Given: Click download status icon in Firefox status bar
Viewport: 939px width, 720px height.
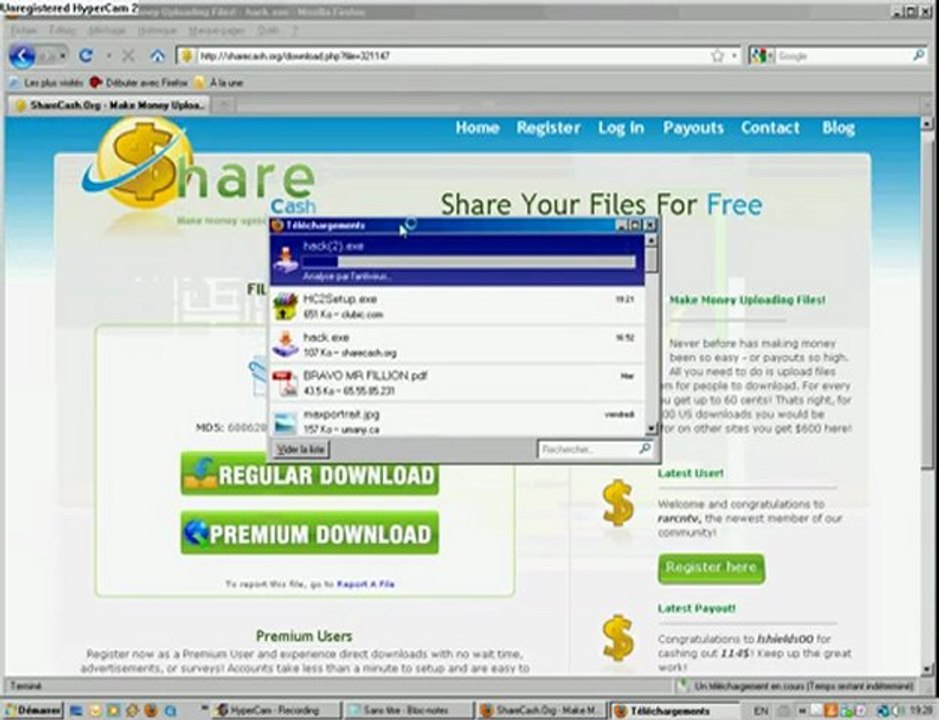Looking at the screenshot, I should click(683, 685).
